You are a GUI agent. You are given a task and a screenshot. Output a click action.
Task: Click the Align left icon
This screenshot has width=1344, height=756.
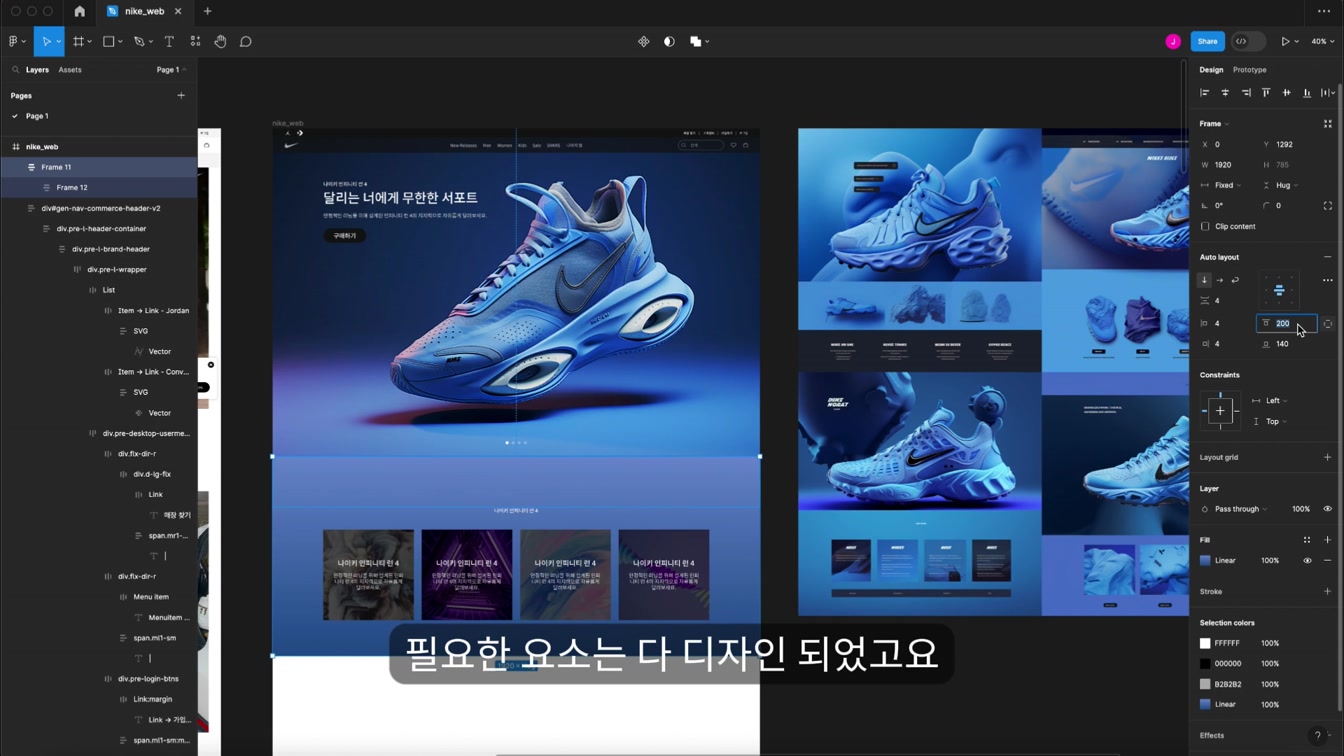click(1204, 93)
